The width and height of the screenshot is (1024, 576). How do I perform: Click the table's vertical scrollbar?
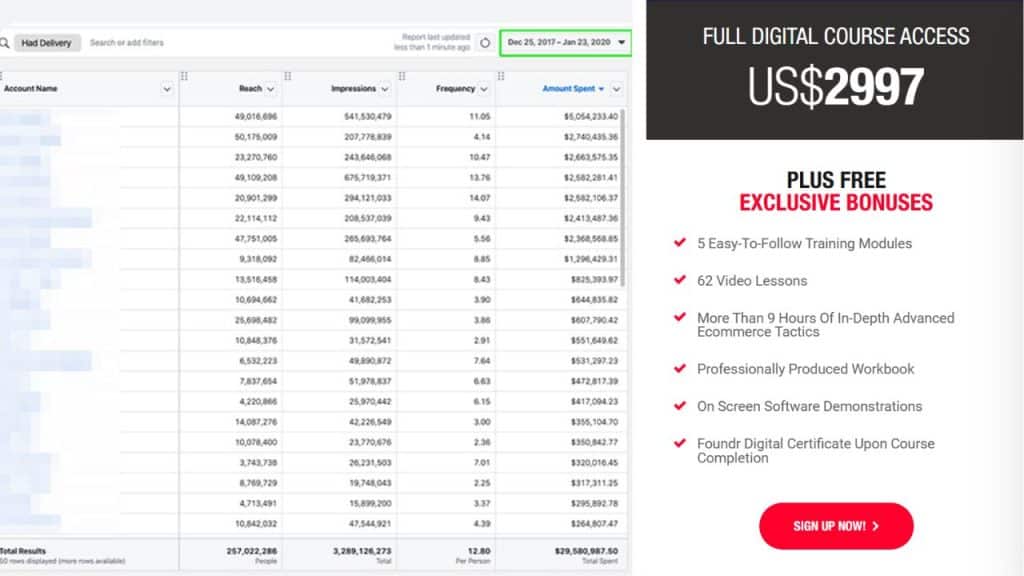click(x=625, y=200)
